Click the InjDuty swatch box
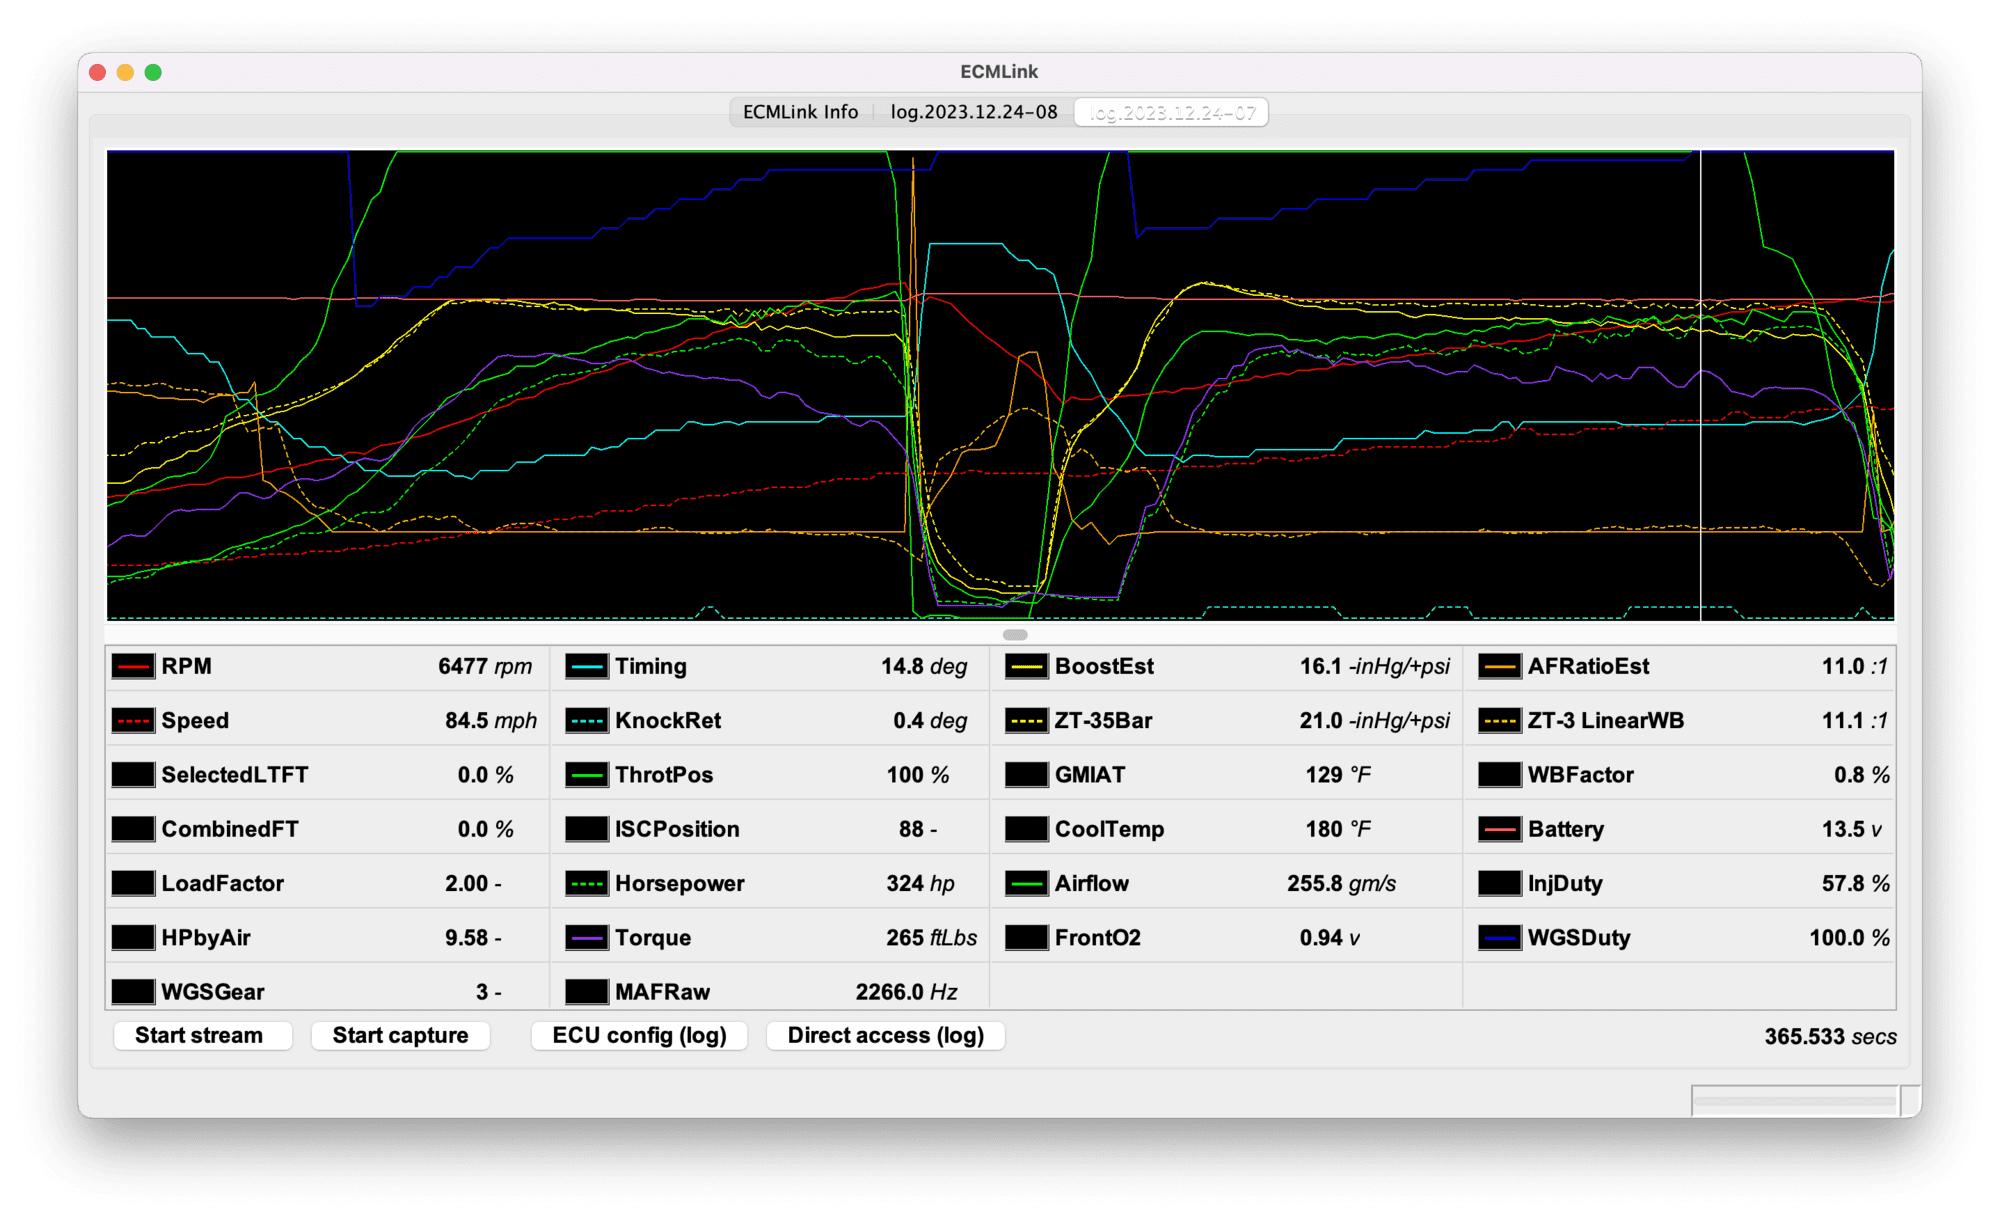 coord(1500,884)
